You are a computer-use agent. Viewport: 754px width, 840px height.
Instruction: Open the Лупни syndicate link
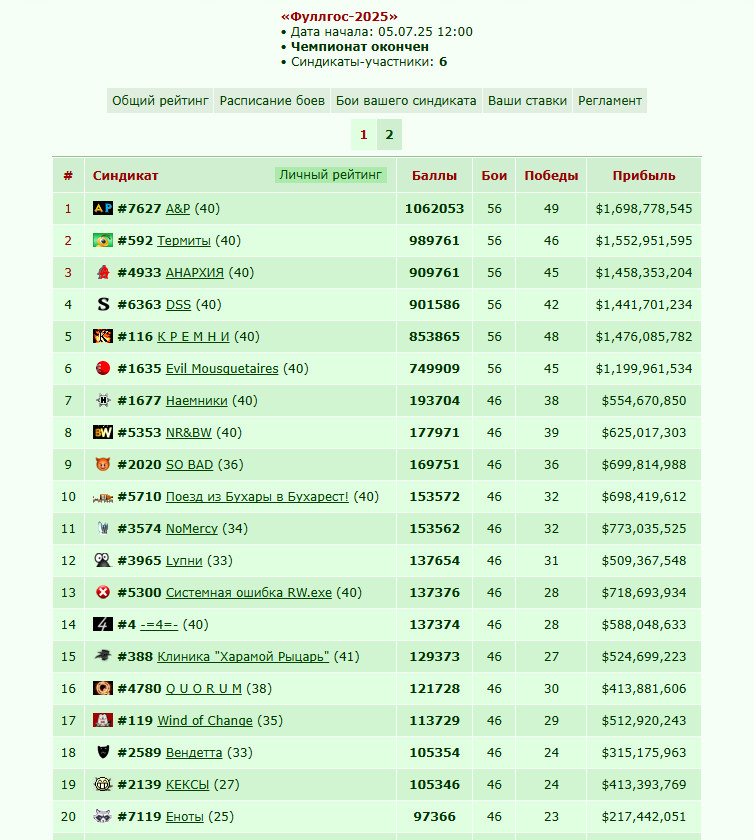[x=184, y=560]
